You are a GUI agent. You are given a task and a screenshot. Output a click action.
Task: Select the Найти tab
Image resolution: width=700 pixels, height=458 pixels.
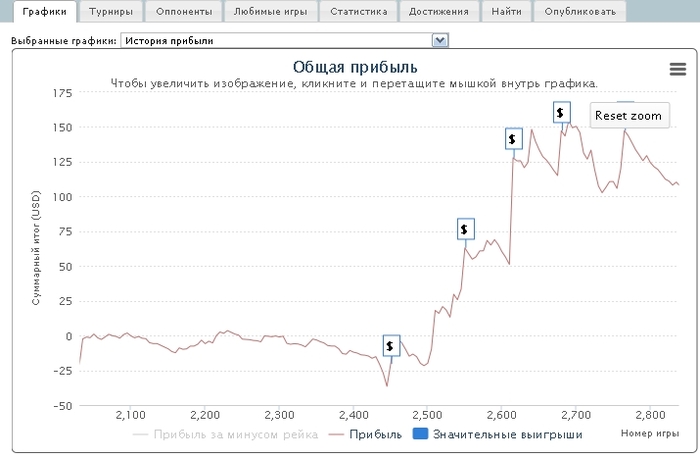point(506,12)
